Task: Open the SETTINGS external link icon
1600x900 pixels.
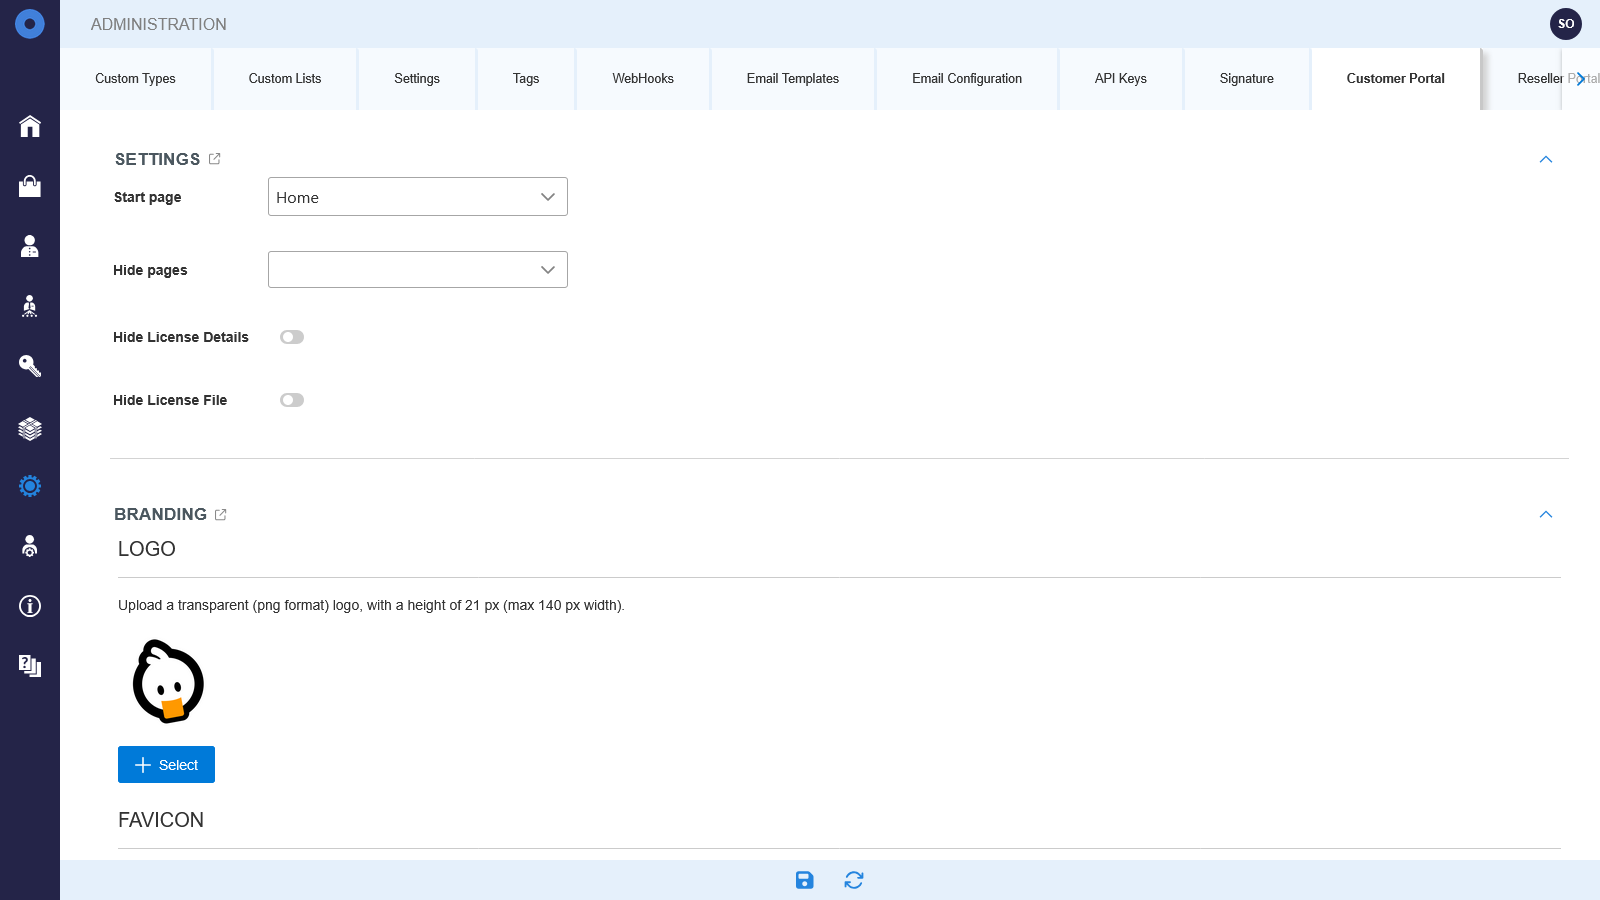Action: point(215,158)
